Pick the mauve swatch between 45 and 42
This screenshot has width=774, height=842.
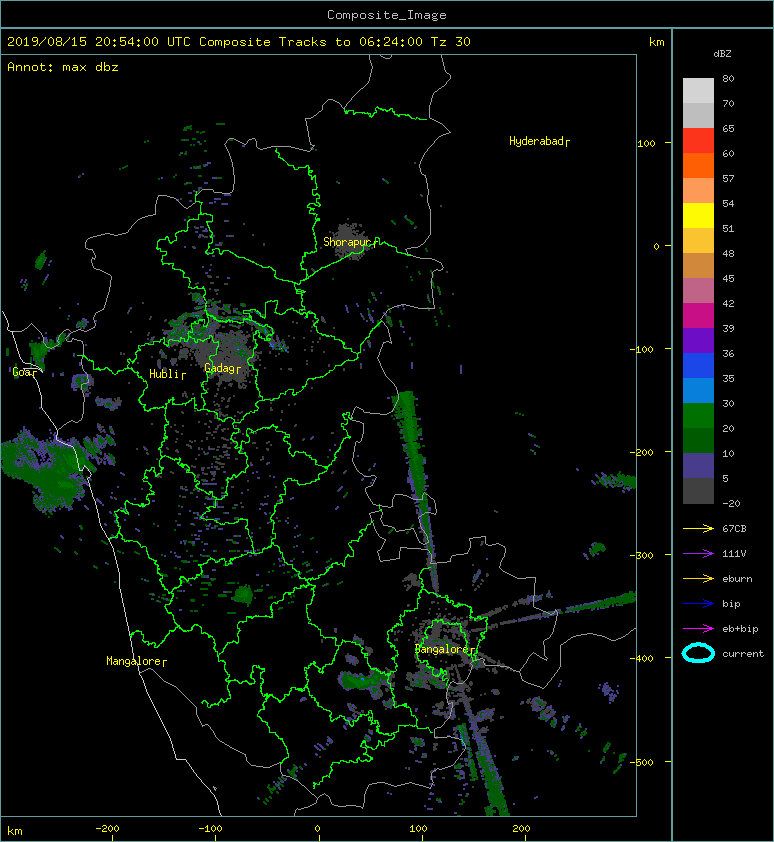pyautogui.click(x=698, y=291)
